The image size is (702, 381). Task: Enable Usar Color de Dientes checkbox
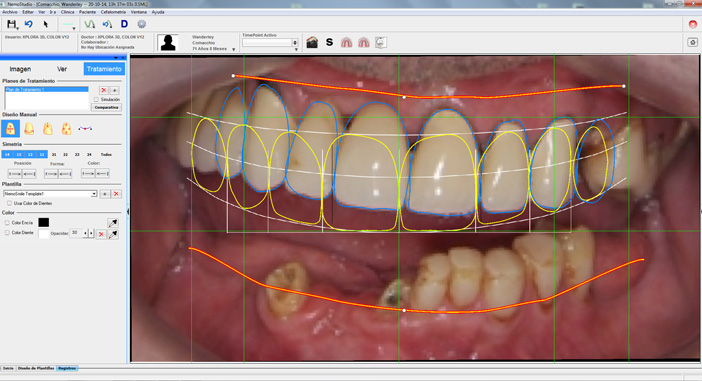9,203
